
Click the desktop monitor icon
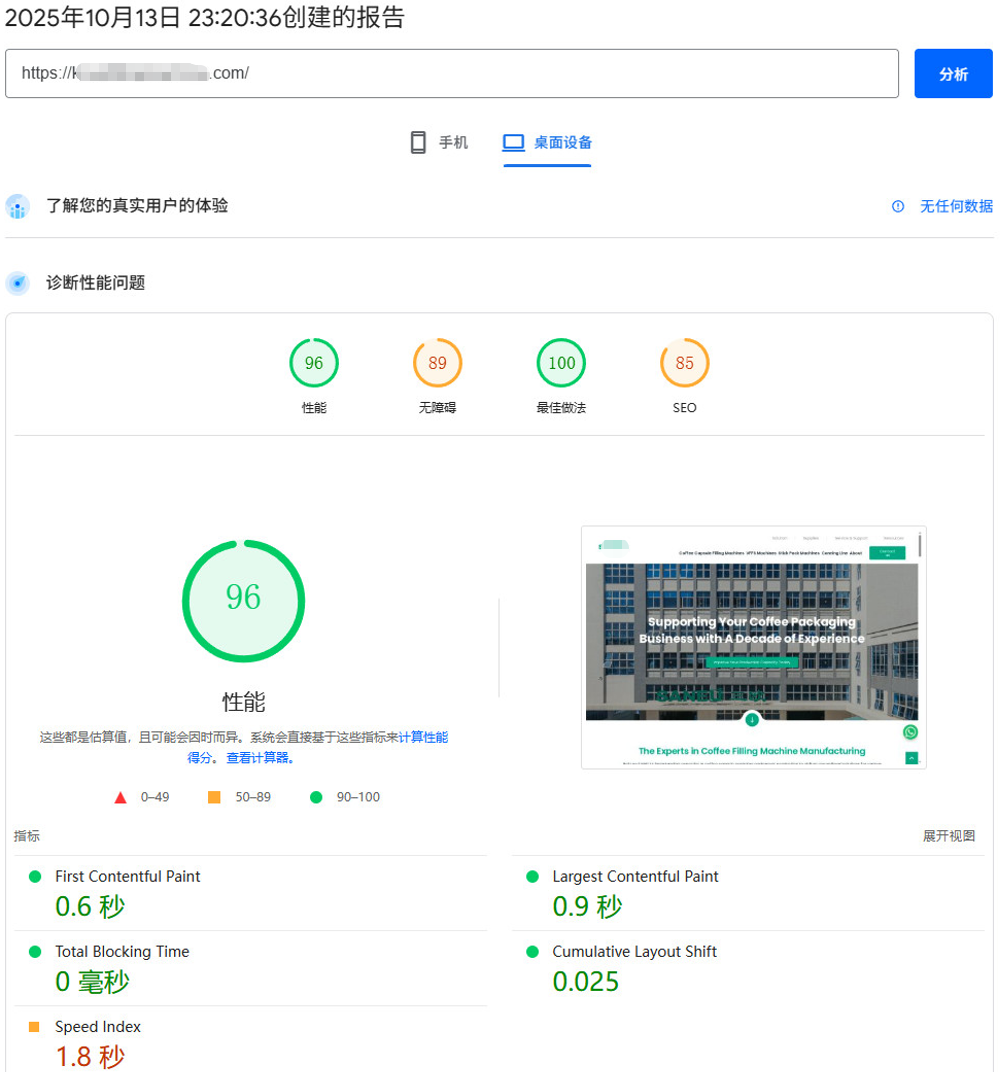pos(513,142)
